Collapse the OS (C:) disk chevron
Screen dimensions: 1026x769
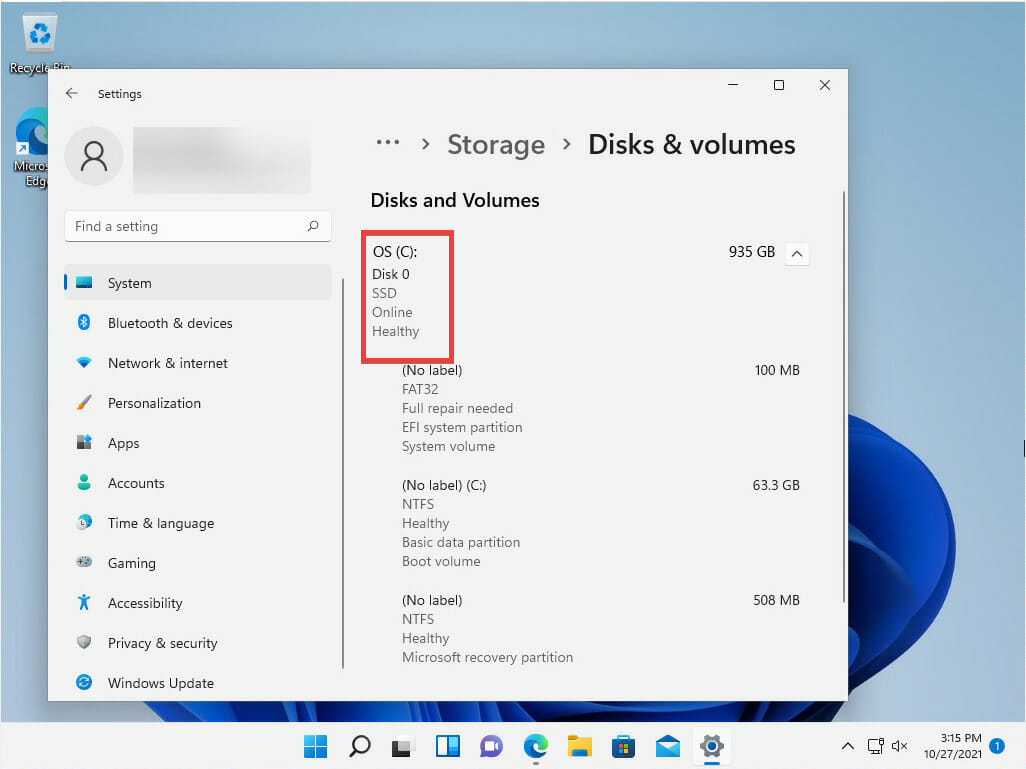796,253
